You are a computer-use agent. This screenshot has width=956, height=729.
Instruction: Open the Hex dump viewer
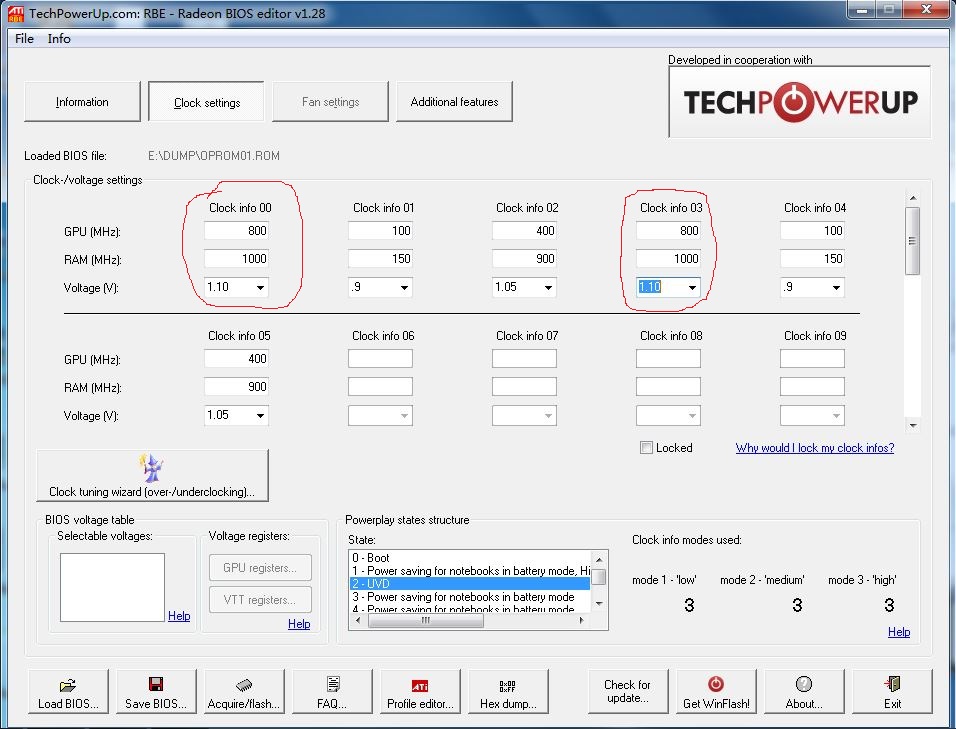[508, 691]
